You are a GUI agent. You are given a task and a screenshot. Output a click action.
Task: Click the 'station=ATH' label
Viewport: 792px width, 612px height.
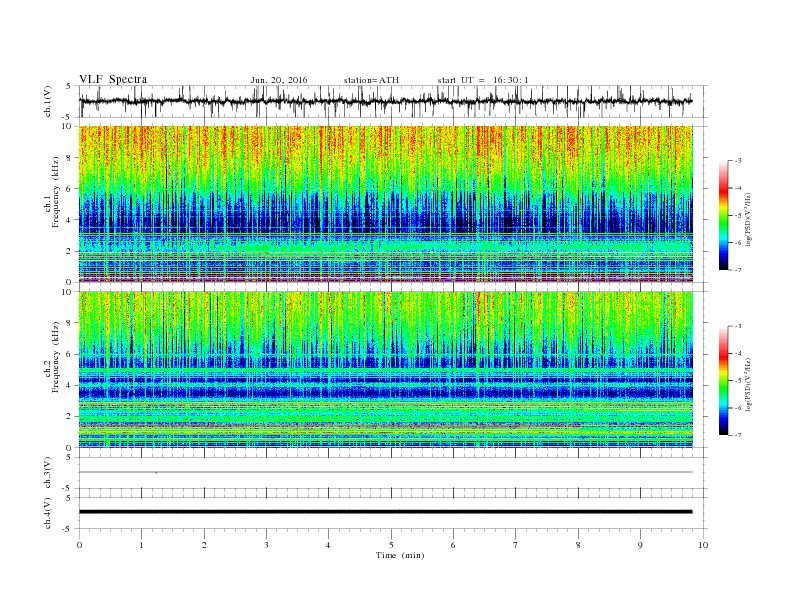[x=371, y=80]
